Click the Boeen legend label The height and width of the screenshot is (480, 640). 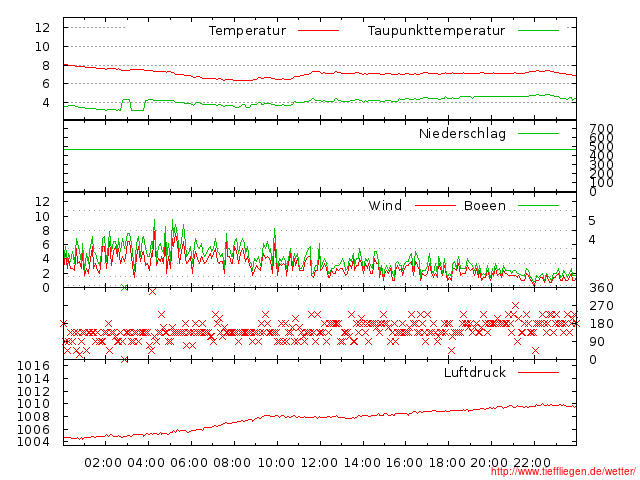coord(485,205)
